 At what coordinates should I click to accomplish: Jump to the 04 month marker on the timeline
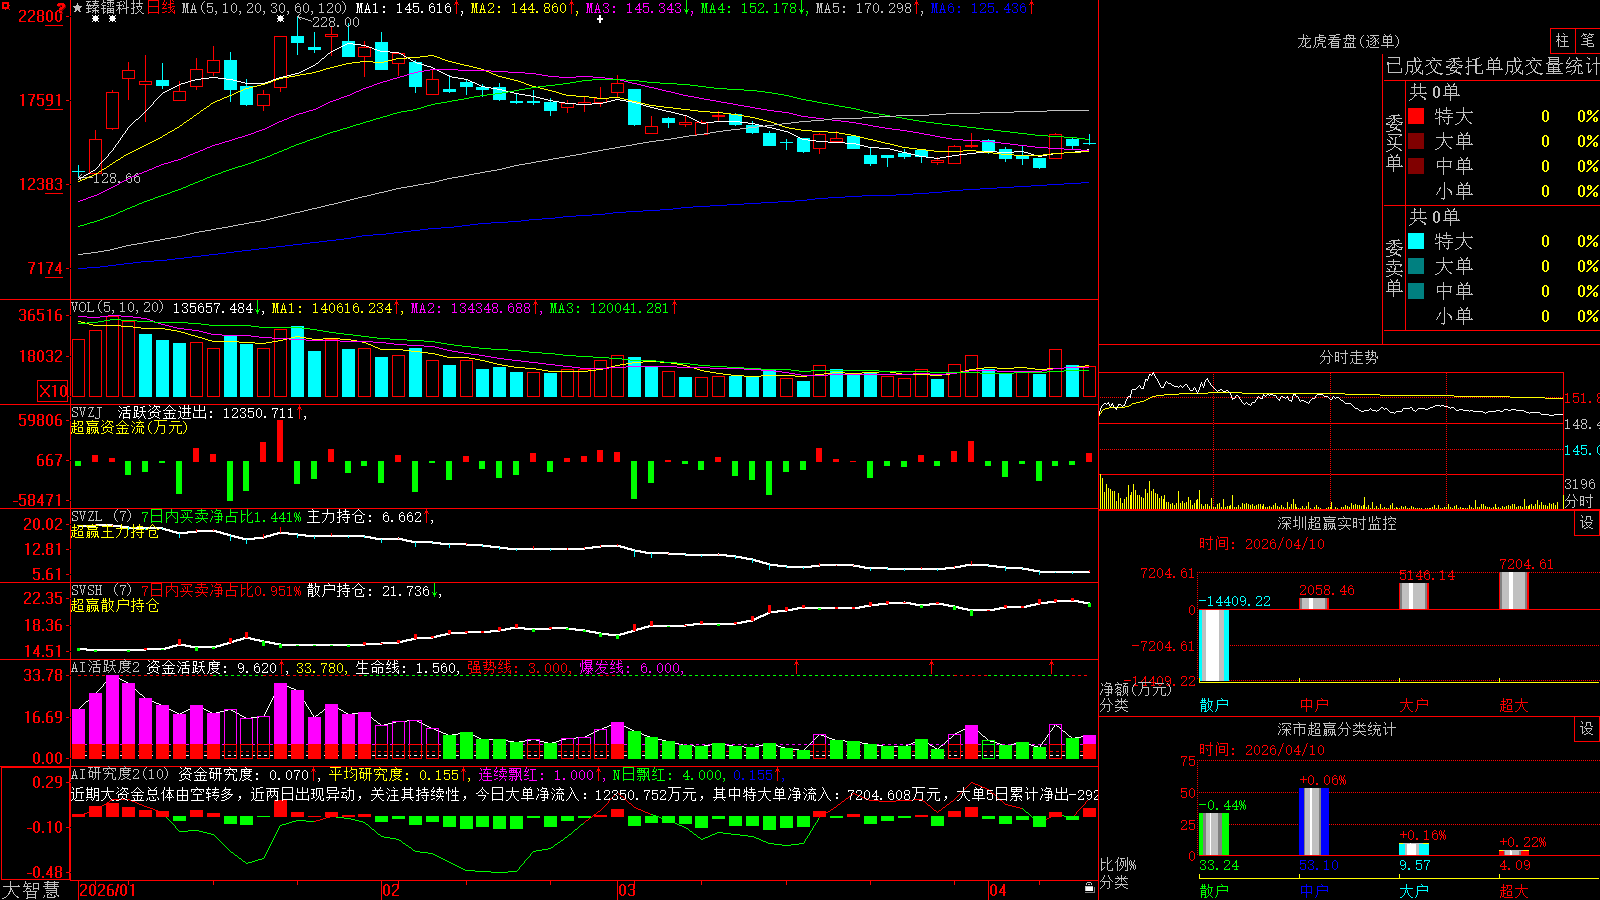coord(998,890)
